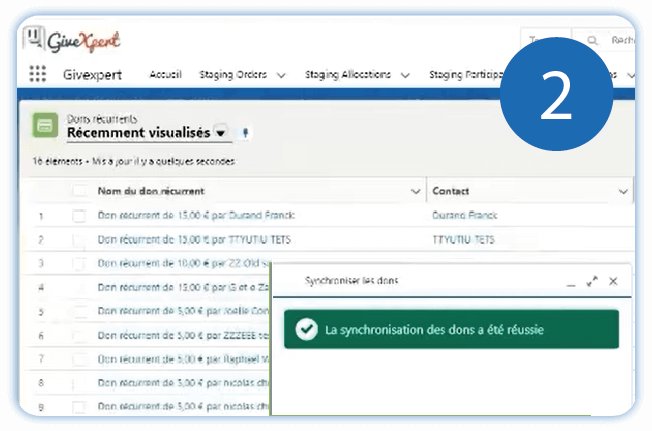The height and width of the screenshot is (431, 652).
Task: Expand the Staging Allocations tab chevron
Action: click(x=405, y=75)
